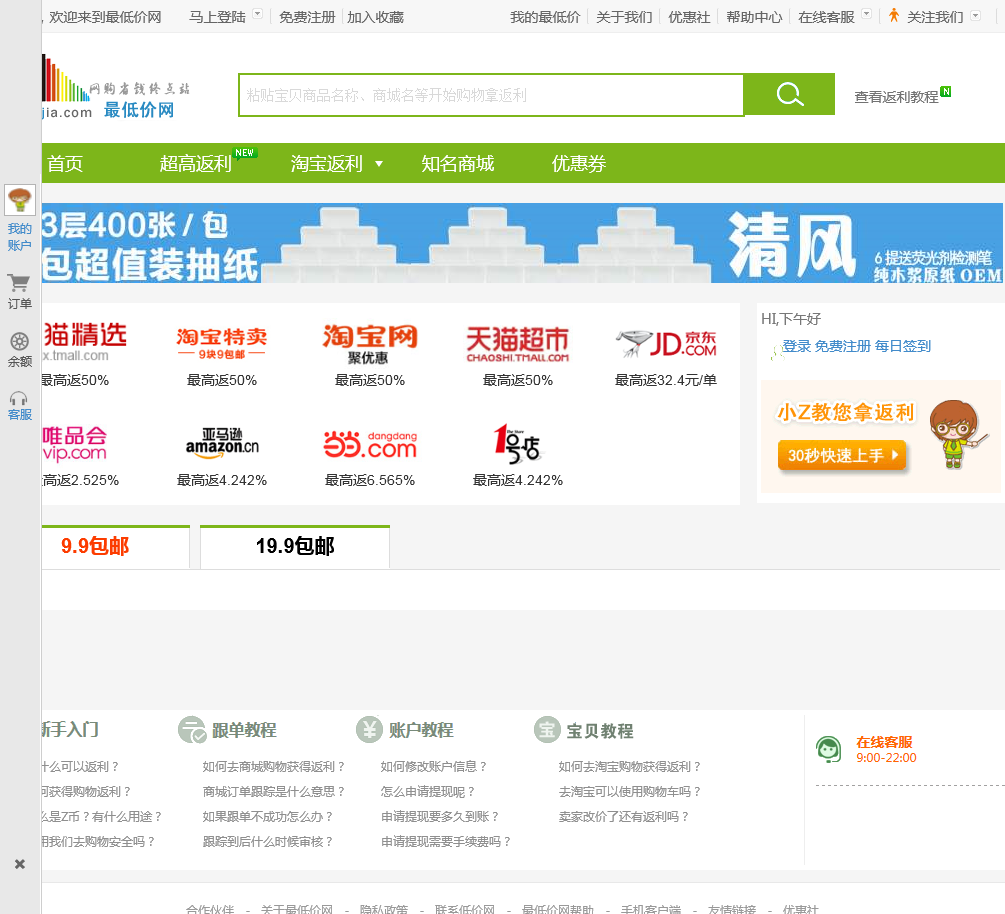Click 账户教程 yen icon
The height and width of the screenshot is (914, 1005).
click(x=369, y=729)
